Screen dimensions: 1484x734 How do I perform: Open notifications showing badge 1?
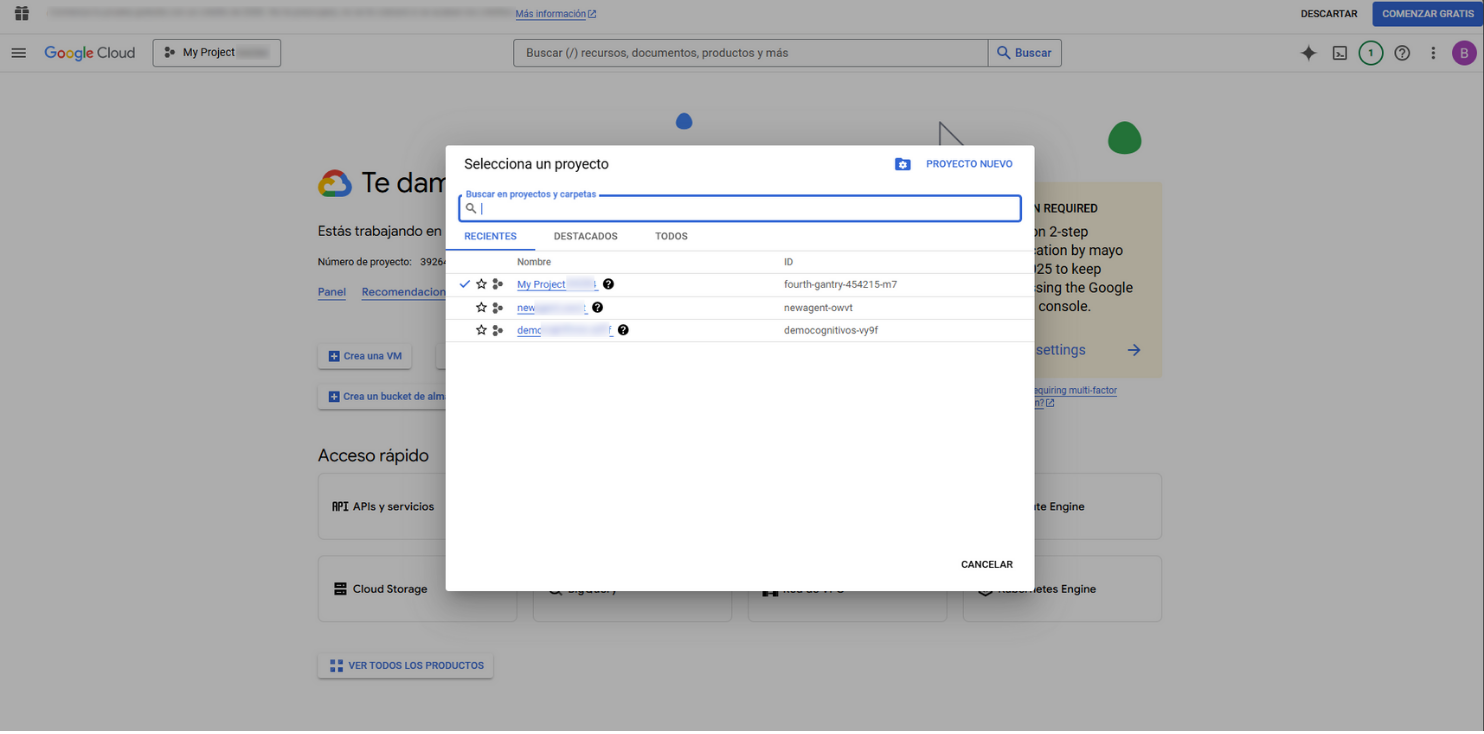[1371, 53]
